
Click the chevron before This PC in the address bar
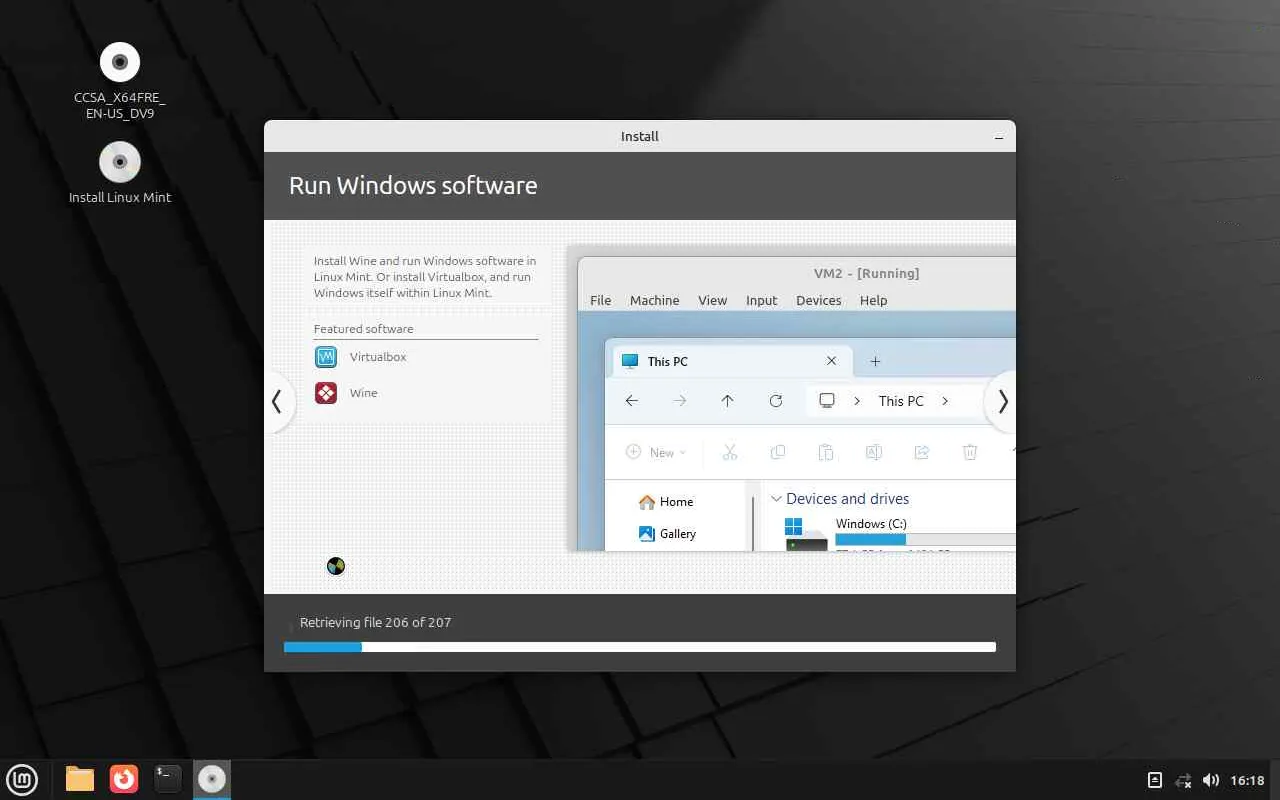tap(857, 401)
